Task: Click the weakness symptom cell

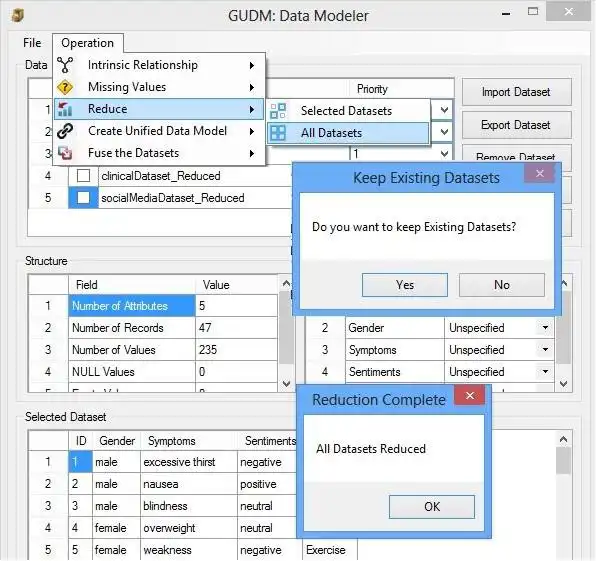Action: (189, 550)
